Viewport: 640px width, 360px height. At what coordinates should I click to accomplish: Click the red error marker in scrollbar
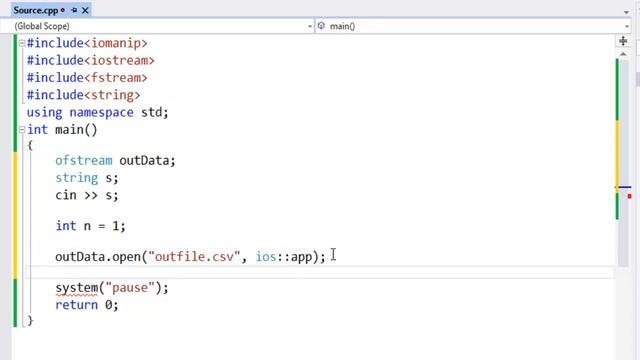tap(629, 196)
